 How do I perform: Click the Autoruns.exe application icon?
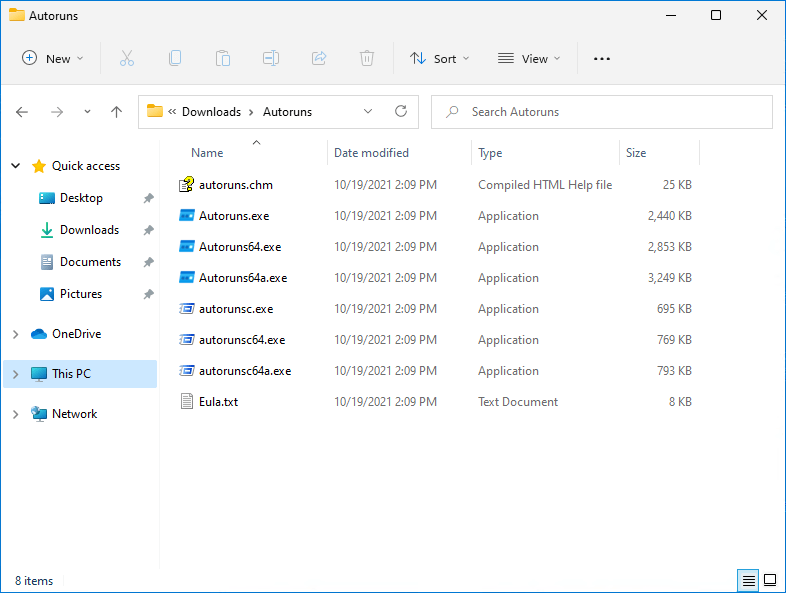186,216
